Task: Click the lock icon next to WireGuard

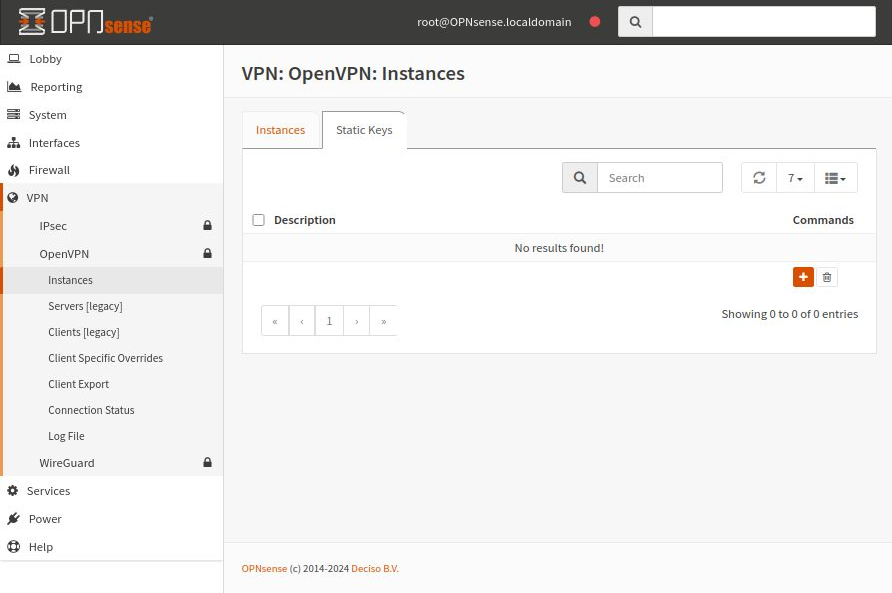Action: pos(207,462)
